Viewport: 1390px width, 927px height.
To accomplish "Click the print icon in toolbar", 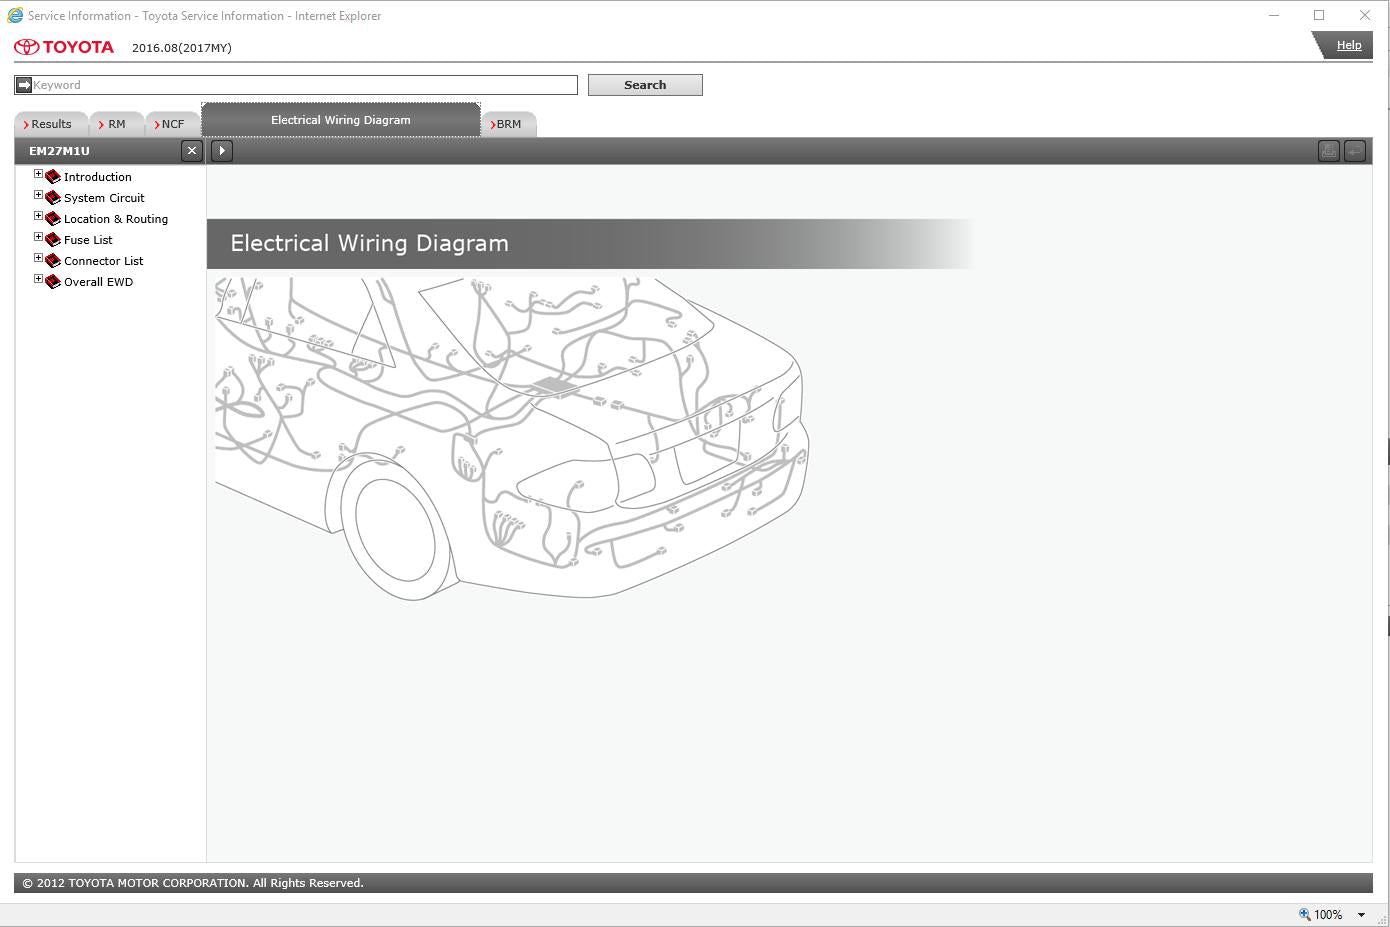I will pos(1328,151).
